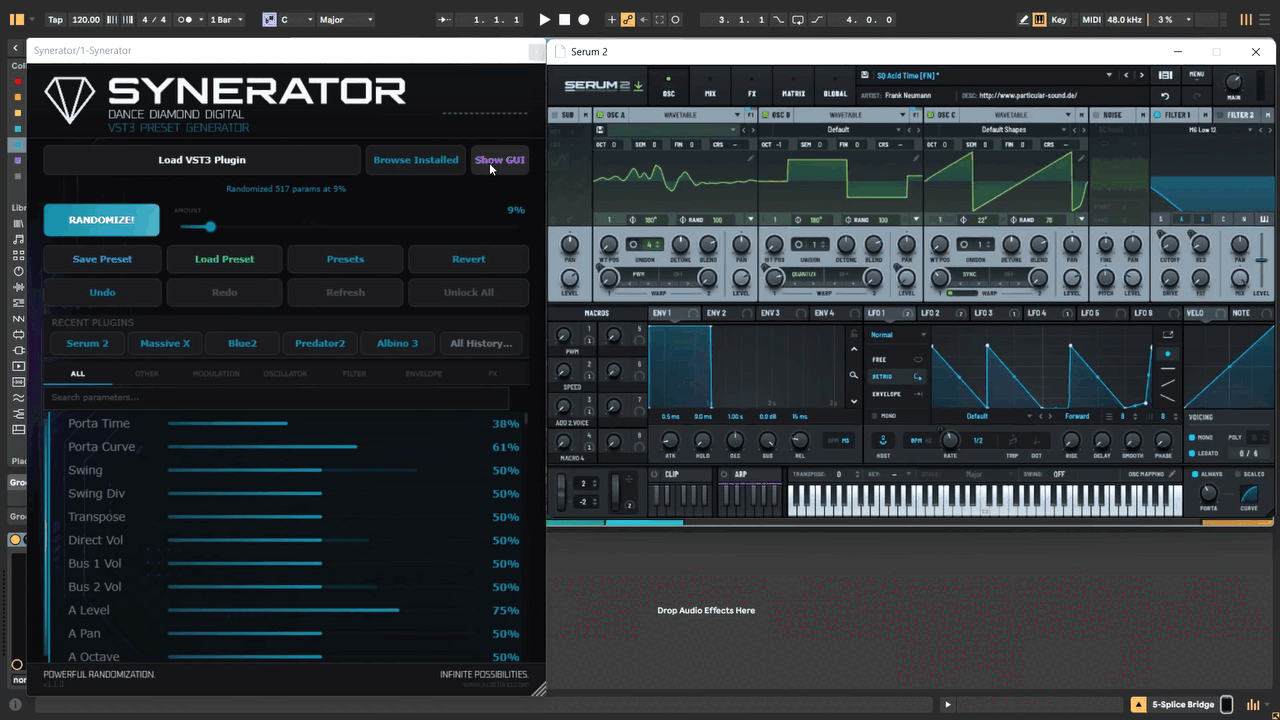The height and width of the screenshot is (720, 1280).
Task: Toggle the orange automation arm icon
Action: [628, 19]
